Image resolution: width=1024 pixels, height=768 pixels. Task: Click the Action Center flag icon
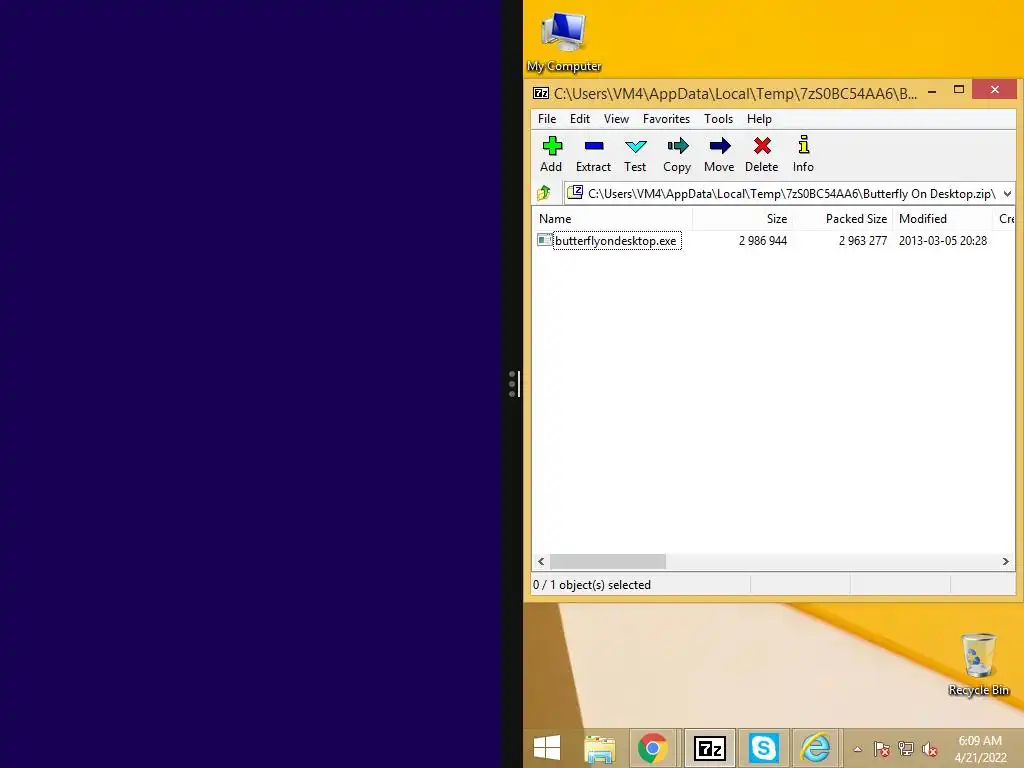[882, 749]
